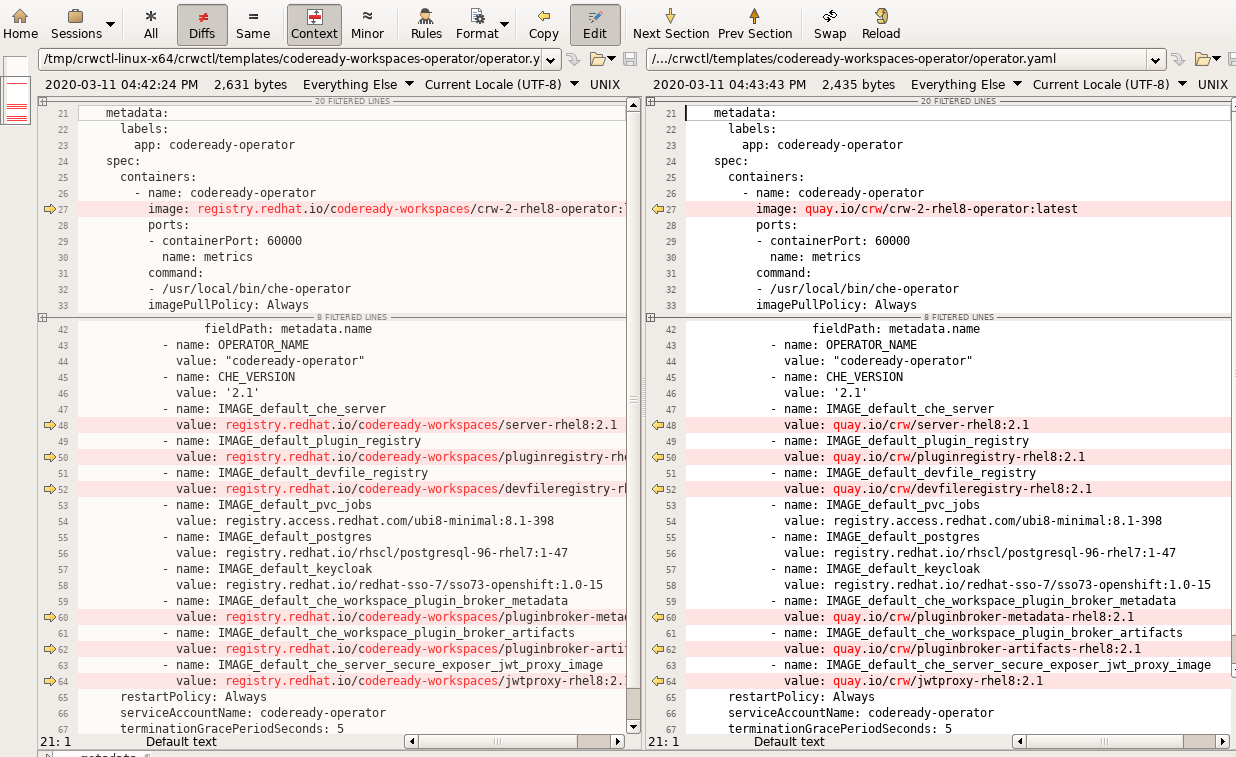The image size is (1236, 757).
Task: Open the Sessions toolbar button
Action: [76, 24]
